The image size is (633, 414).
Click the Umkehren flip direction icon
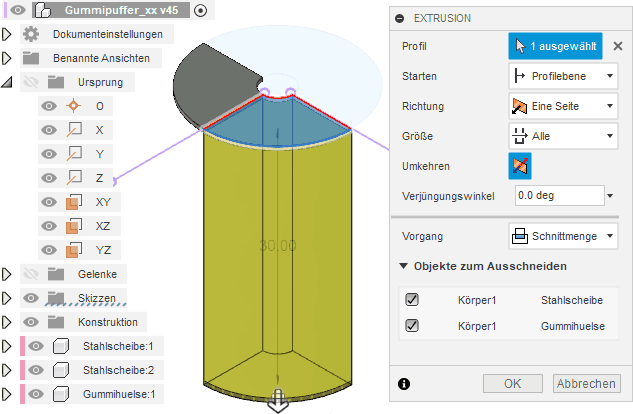coord(521,165)
